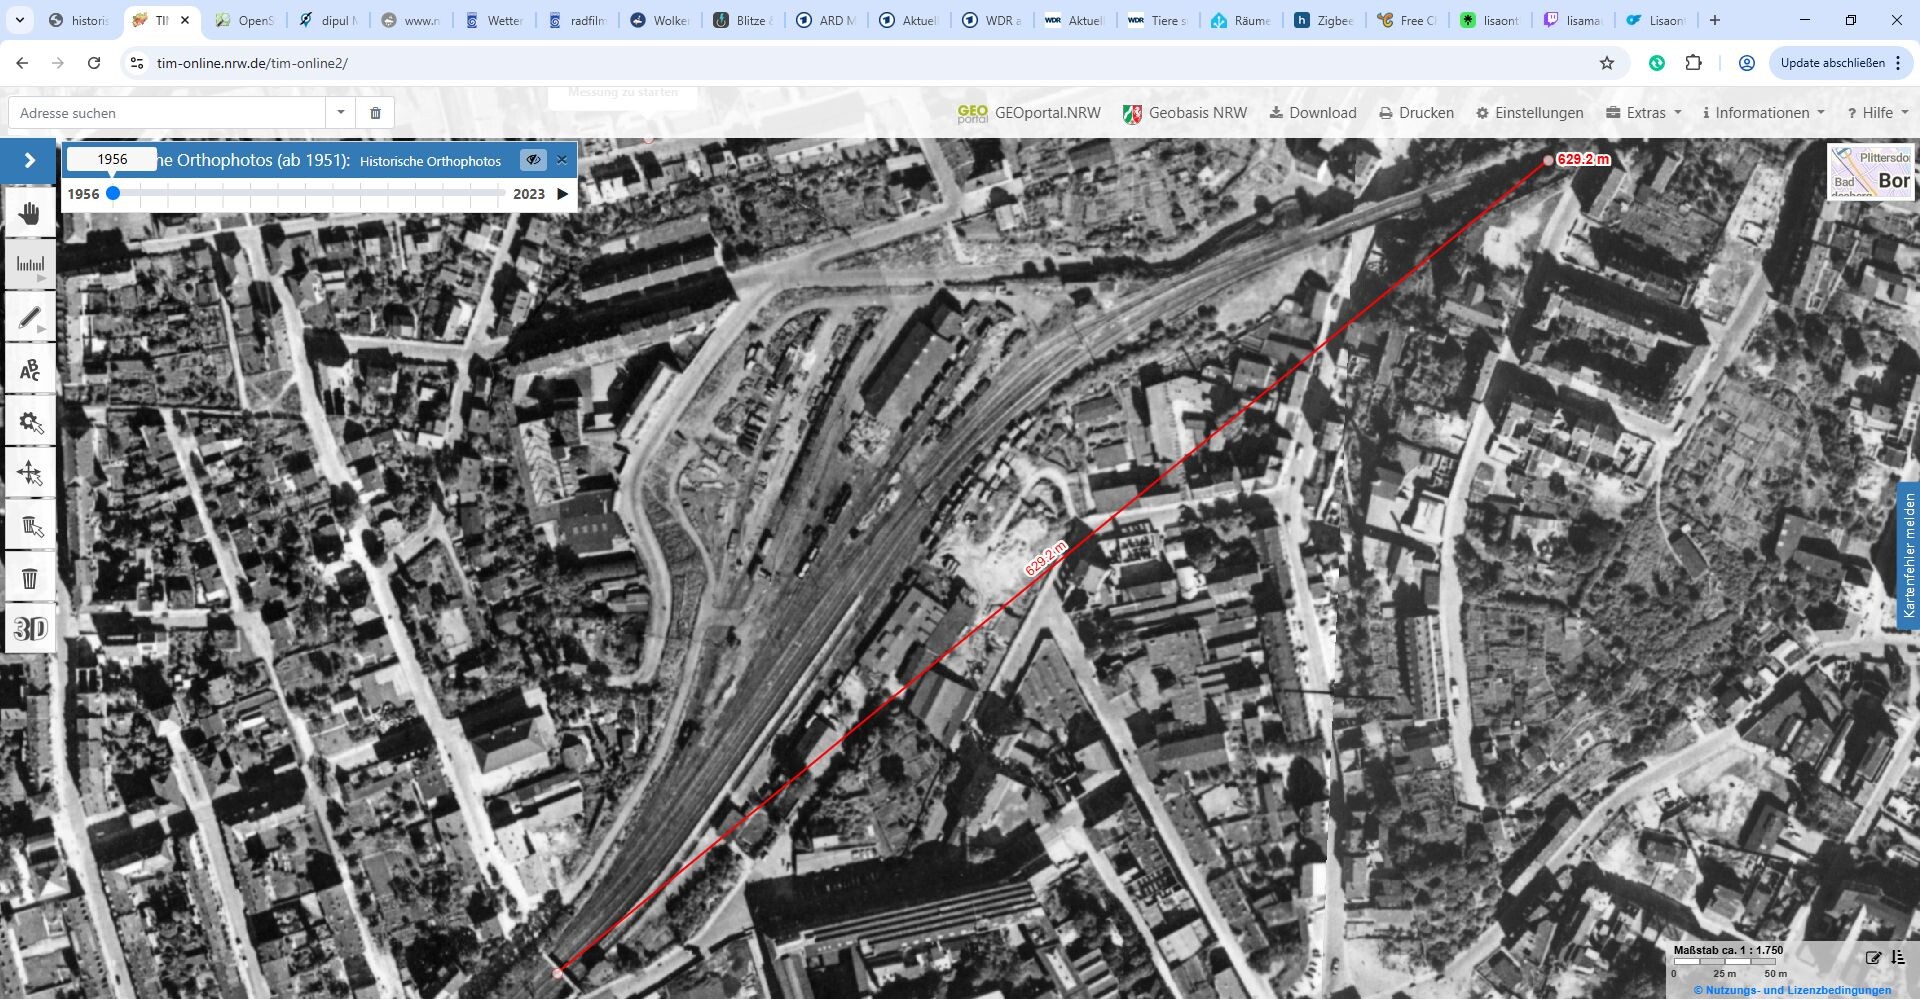Click the move objects arrow tool

pos(30,474)
